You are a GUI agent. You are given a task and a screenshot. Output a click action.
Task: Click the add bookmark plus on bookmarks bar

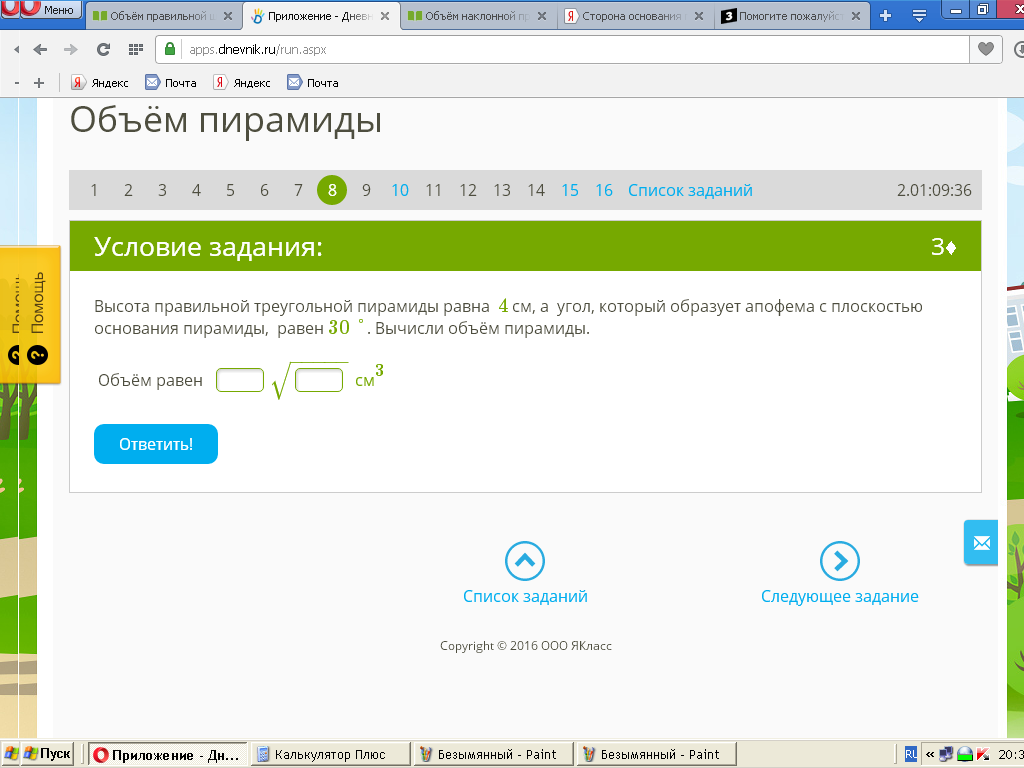pyautogui.click(x=39, y=83)
